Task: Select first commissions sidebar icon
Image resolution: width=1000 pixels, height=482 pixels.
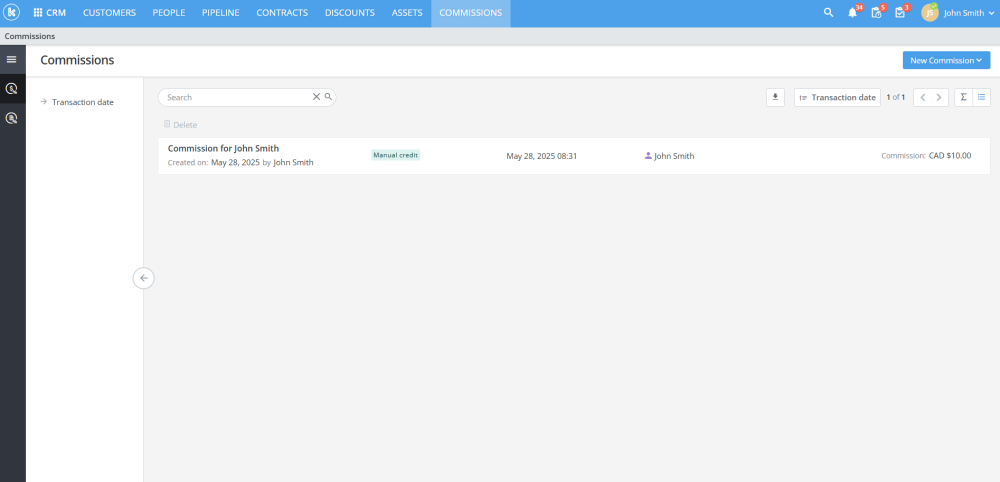Action: (x=11, y=89)
